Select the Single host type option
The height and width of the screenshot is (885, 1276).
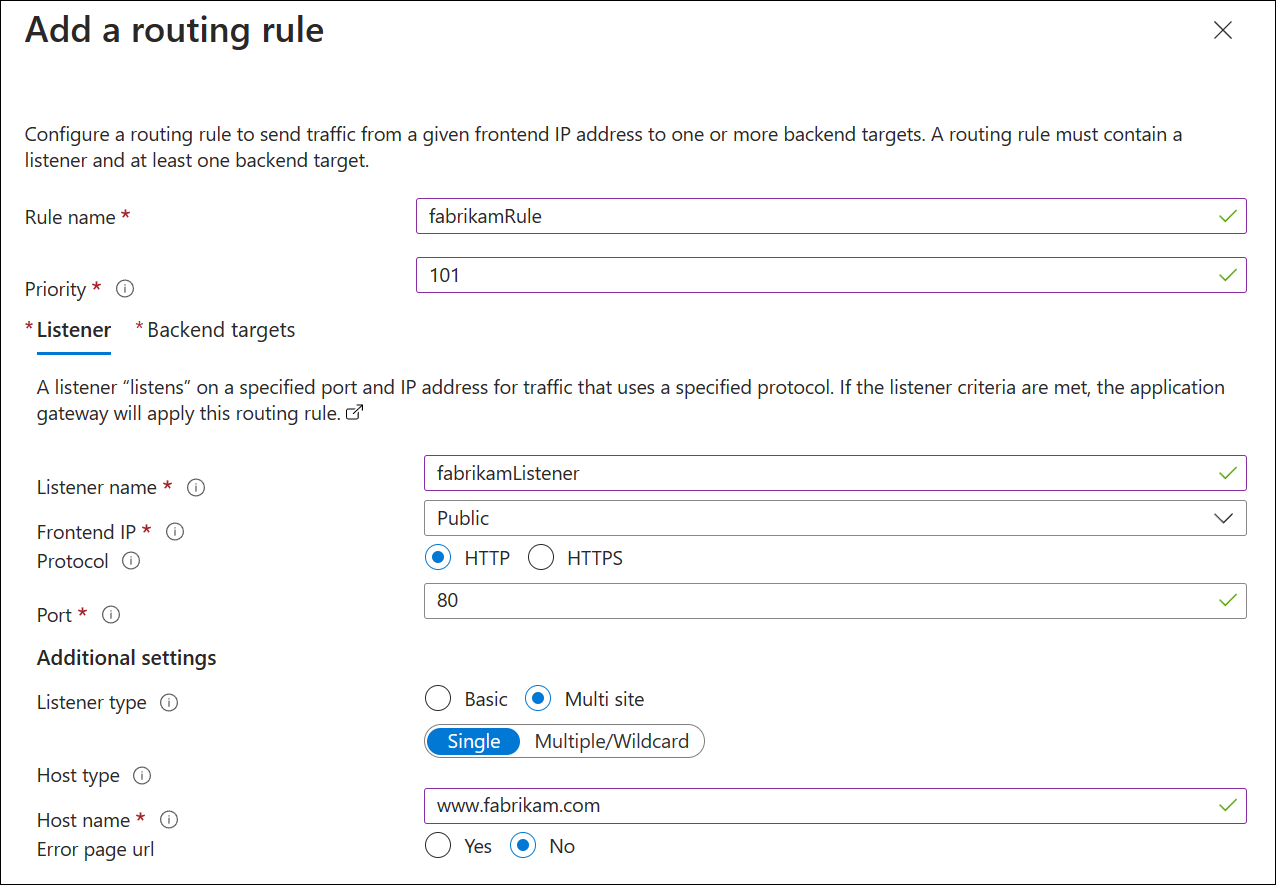(474, 742)
